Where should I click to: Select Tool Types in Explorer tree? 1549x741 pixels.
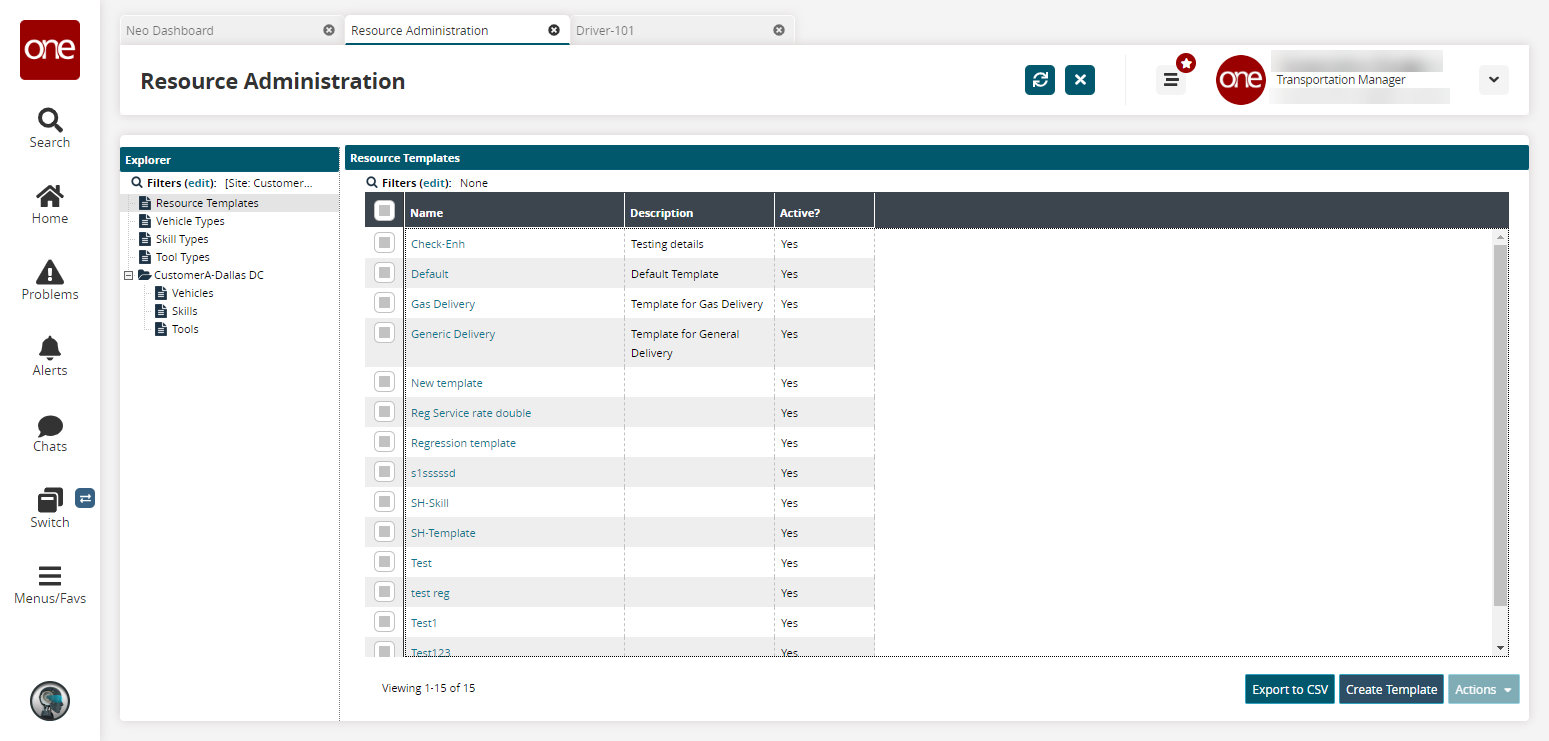pos(182,257)
